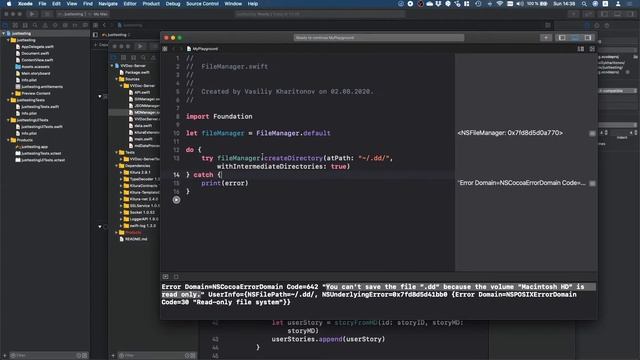The width and height of the screenshot is (640, 360).
Task: Run playground code with the gutter play button
Action: (x=176, y=200)
